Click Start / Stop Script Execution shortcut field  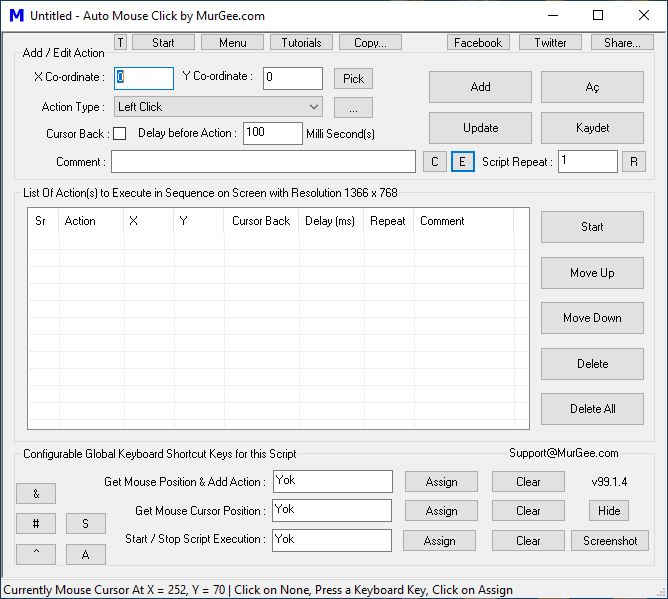332,540
